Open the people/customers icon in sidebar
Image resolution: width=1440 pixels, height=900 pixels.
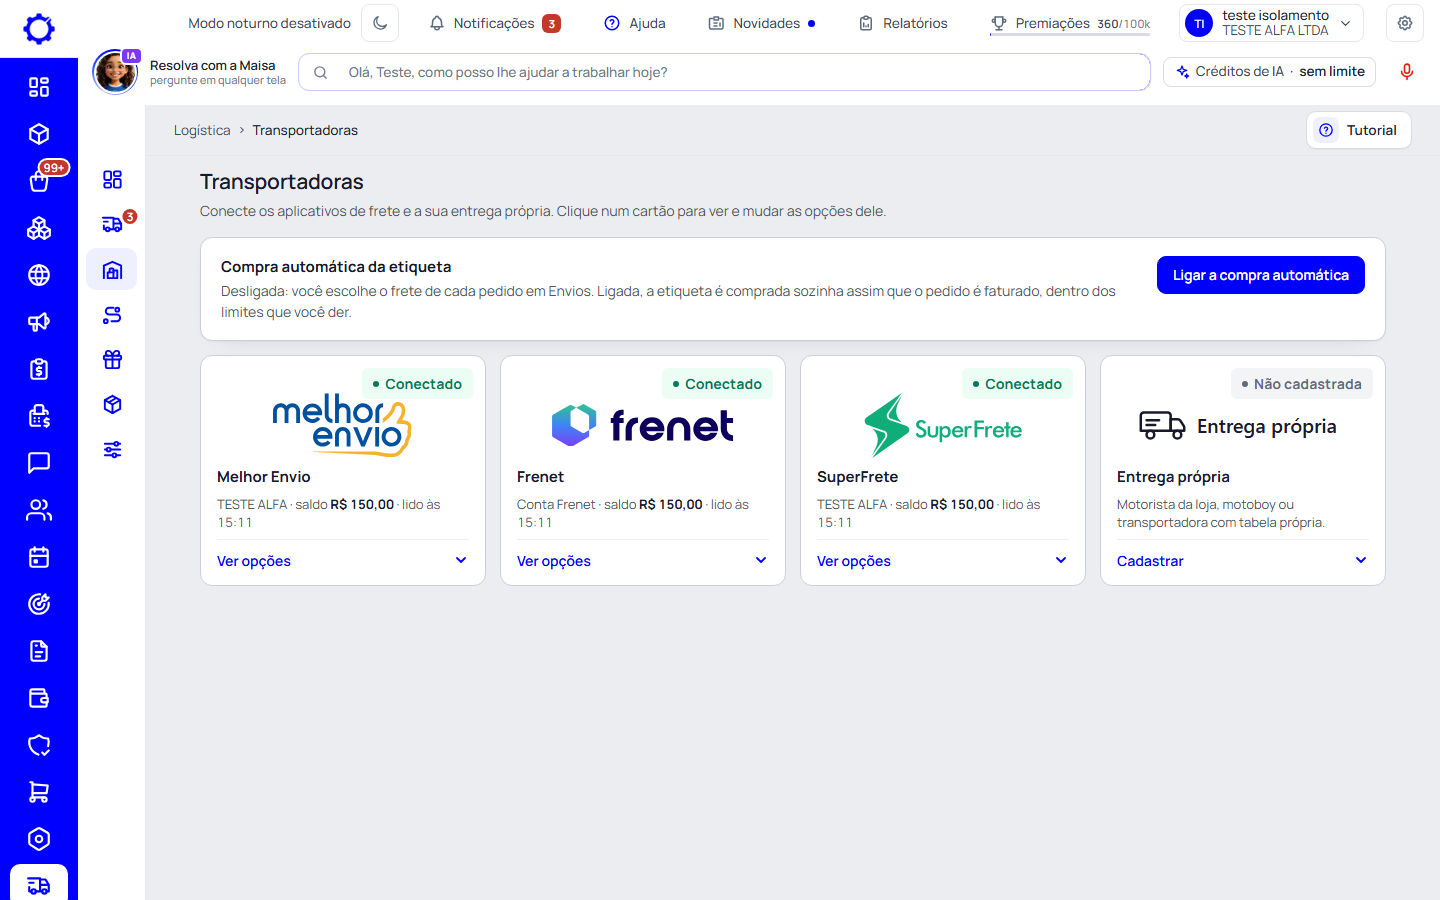pos(39,510)
